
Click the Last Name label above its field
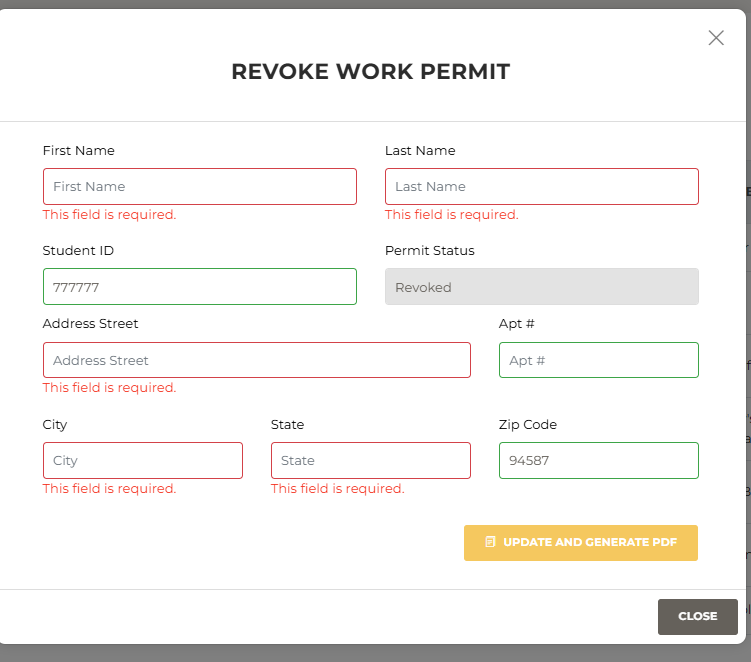(420, 150)
